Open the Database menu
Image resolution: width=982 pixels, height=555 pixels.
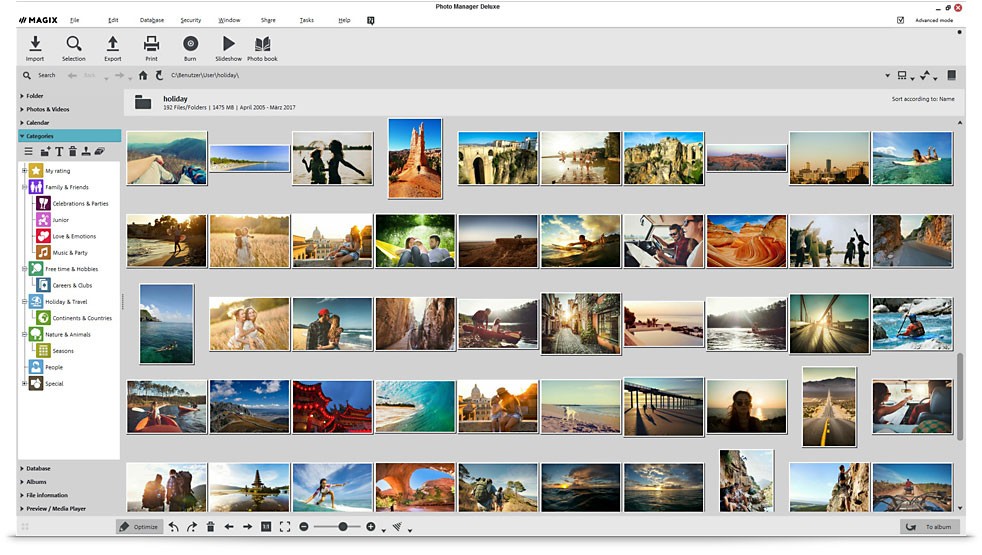point(152,20)
